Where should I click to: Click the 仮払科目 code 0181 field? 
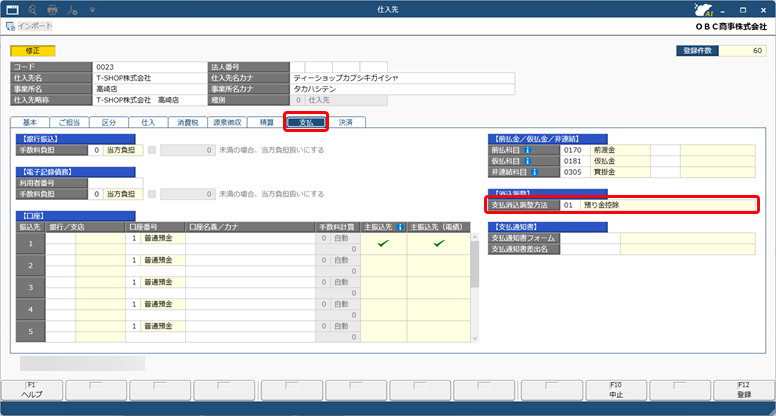[x=575, y=161]
